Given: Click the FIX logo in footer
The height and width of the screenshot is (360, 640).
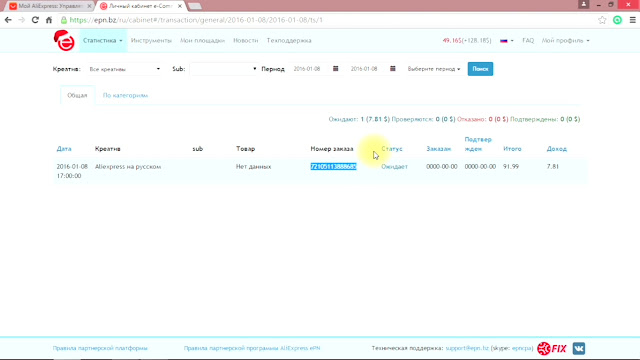Looking at the screenshot, I should 552,348.
